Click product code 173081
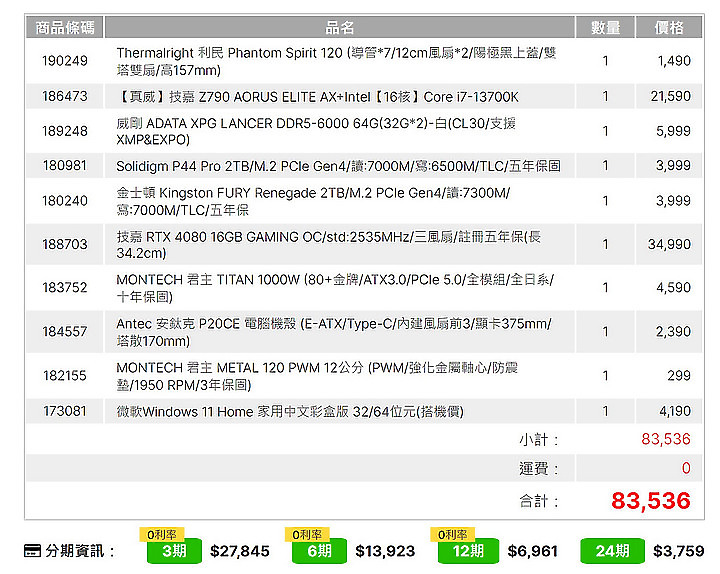Viewport: 720px width, 574px height. 65,411
